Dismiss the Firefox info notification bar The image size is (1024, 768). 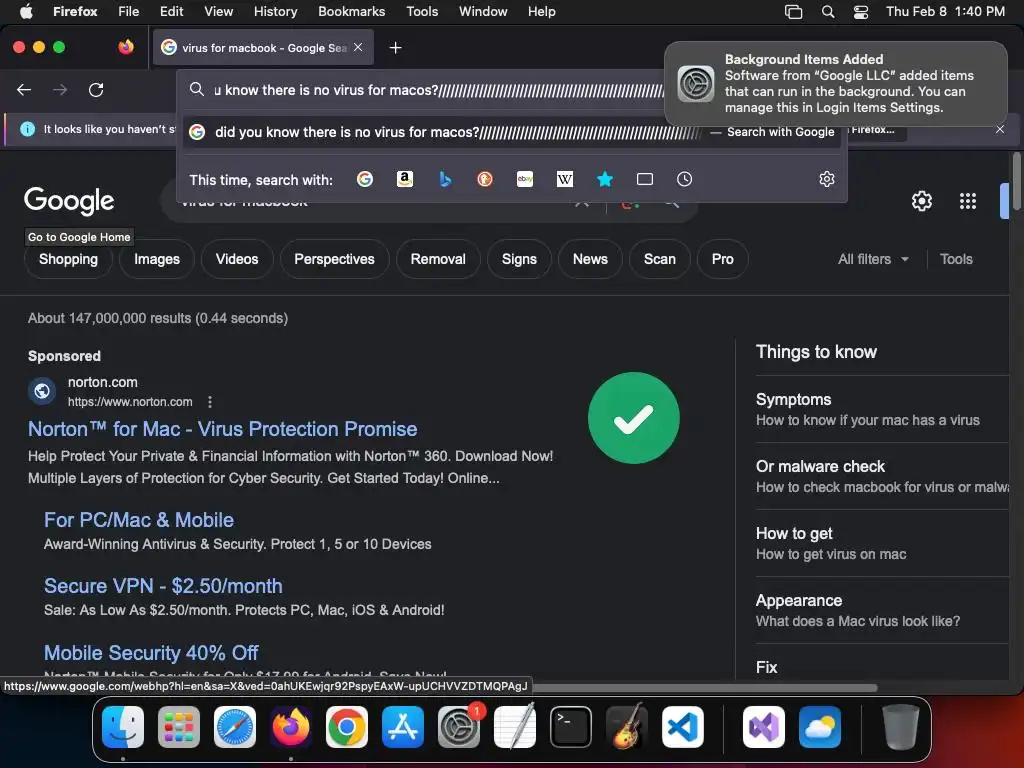click(1000, 129)
